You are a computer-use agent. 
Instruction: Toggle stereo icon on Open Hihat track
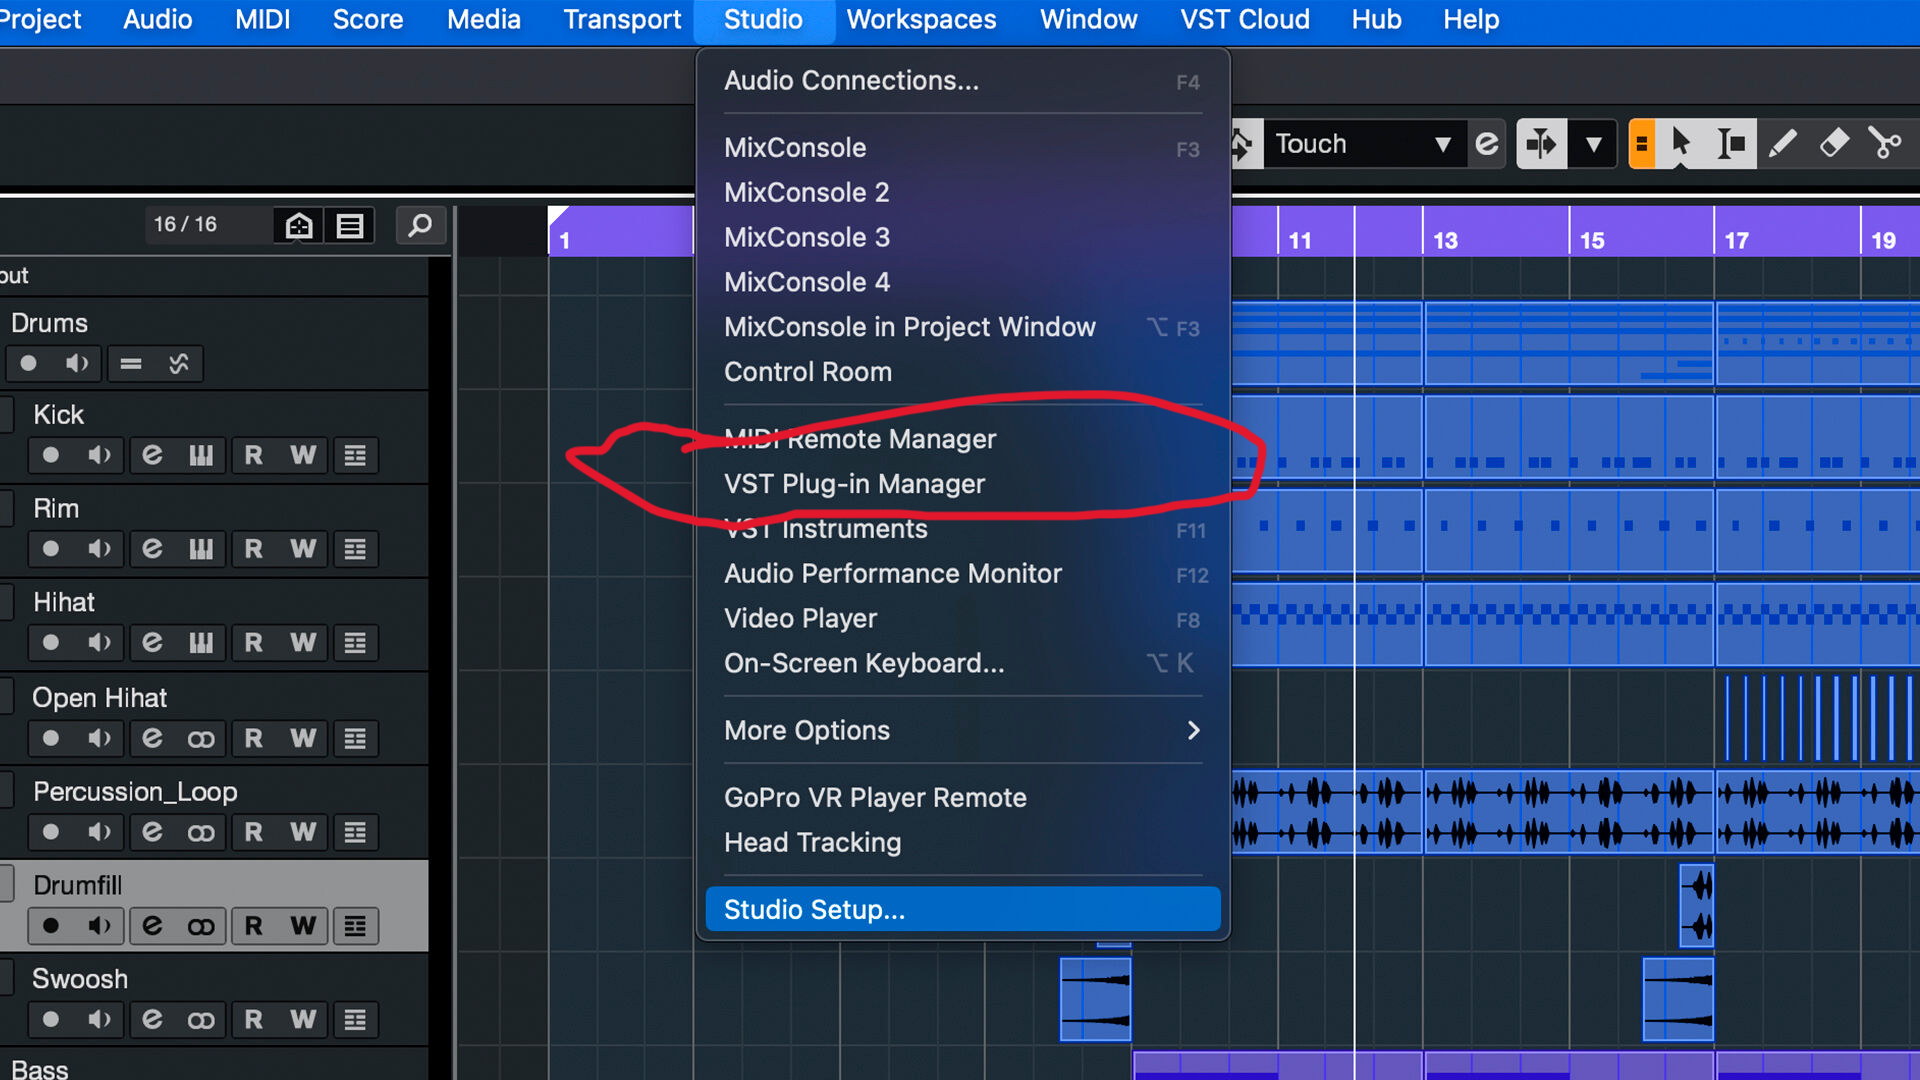pos(201,739)
